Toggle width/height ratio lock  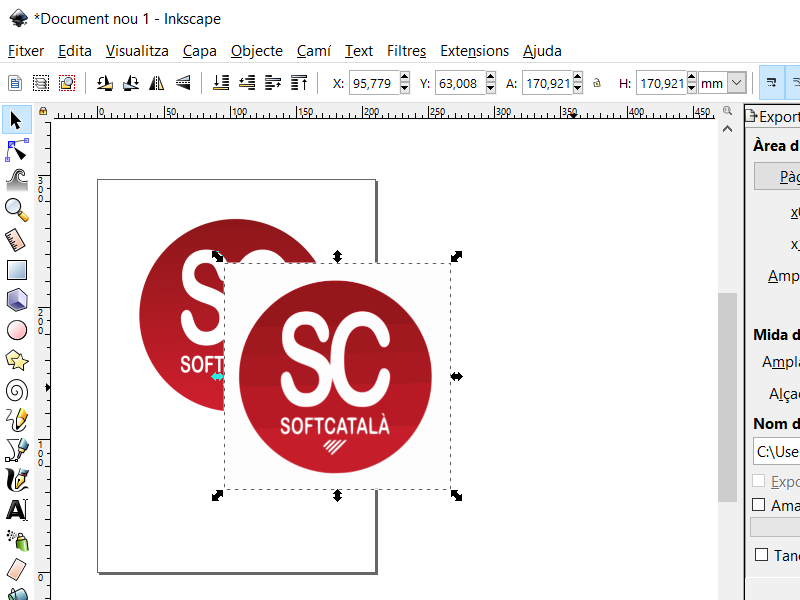(x=596, y=83)
